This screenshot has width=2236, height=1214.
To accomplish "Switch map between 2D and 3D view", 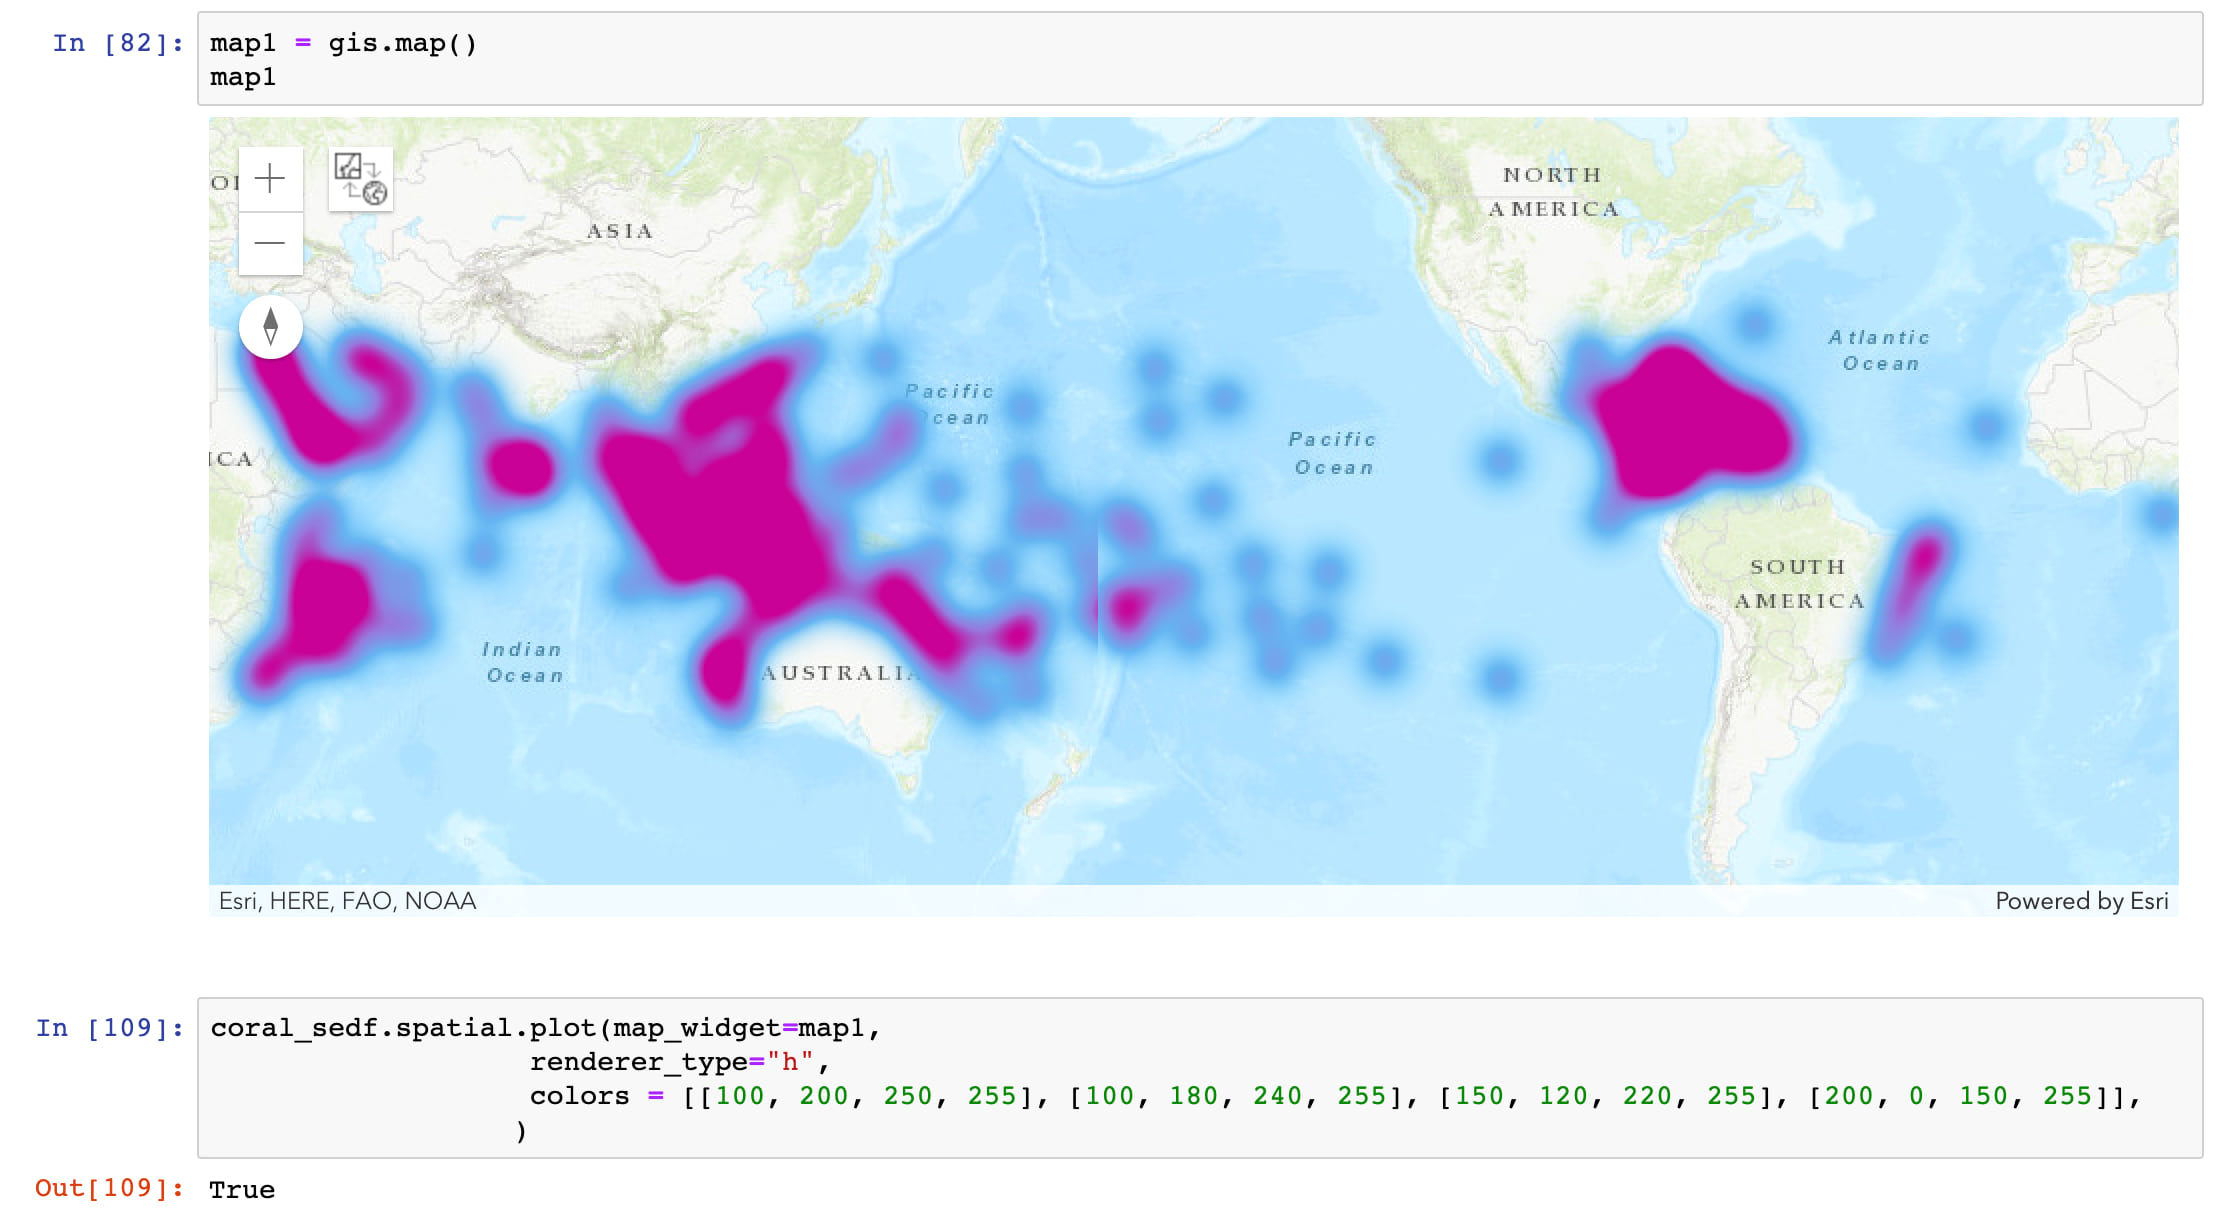I will tap(360, 179).
